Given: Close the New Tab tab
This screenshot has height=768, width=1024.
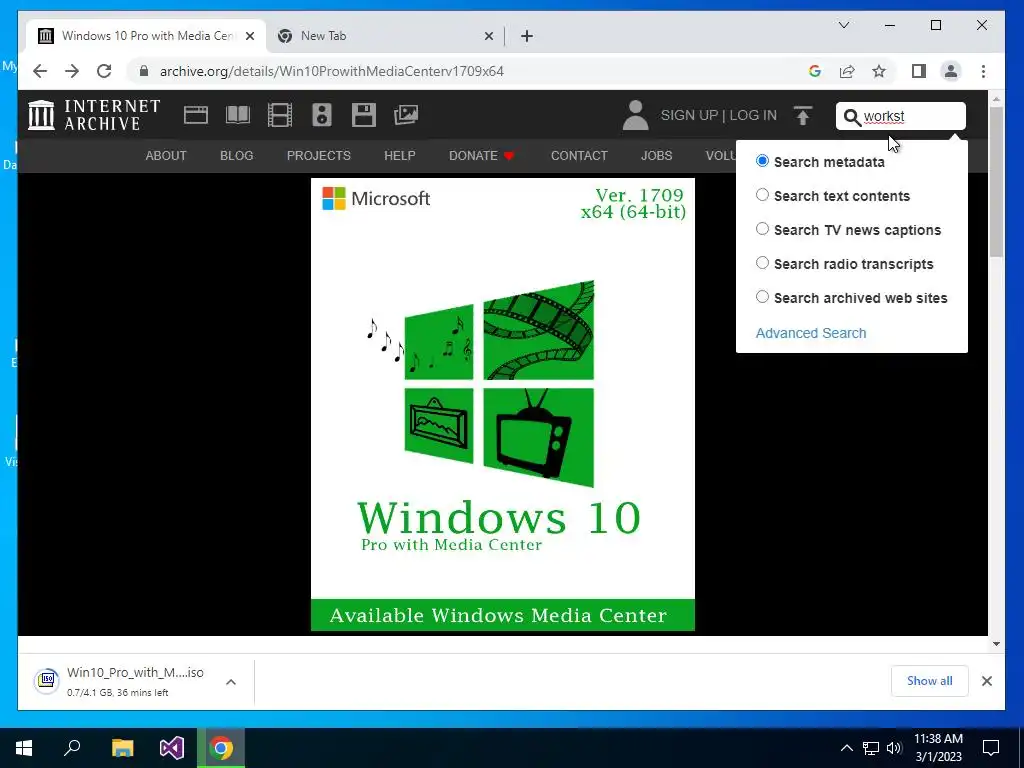Looking at the screenshot, I should 488,36.
